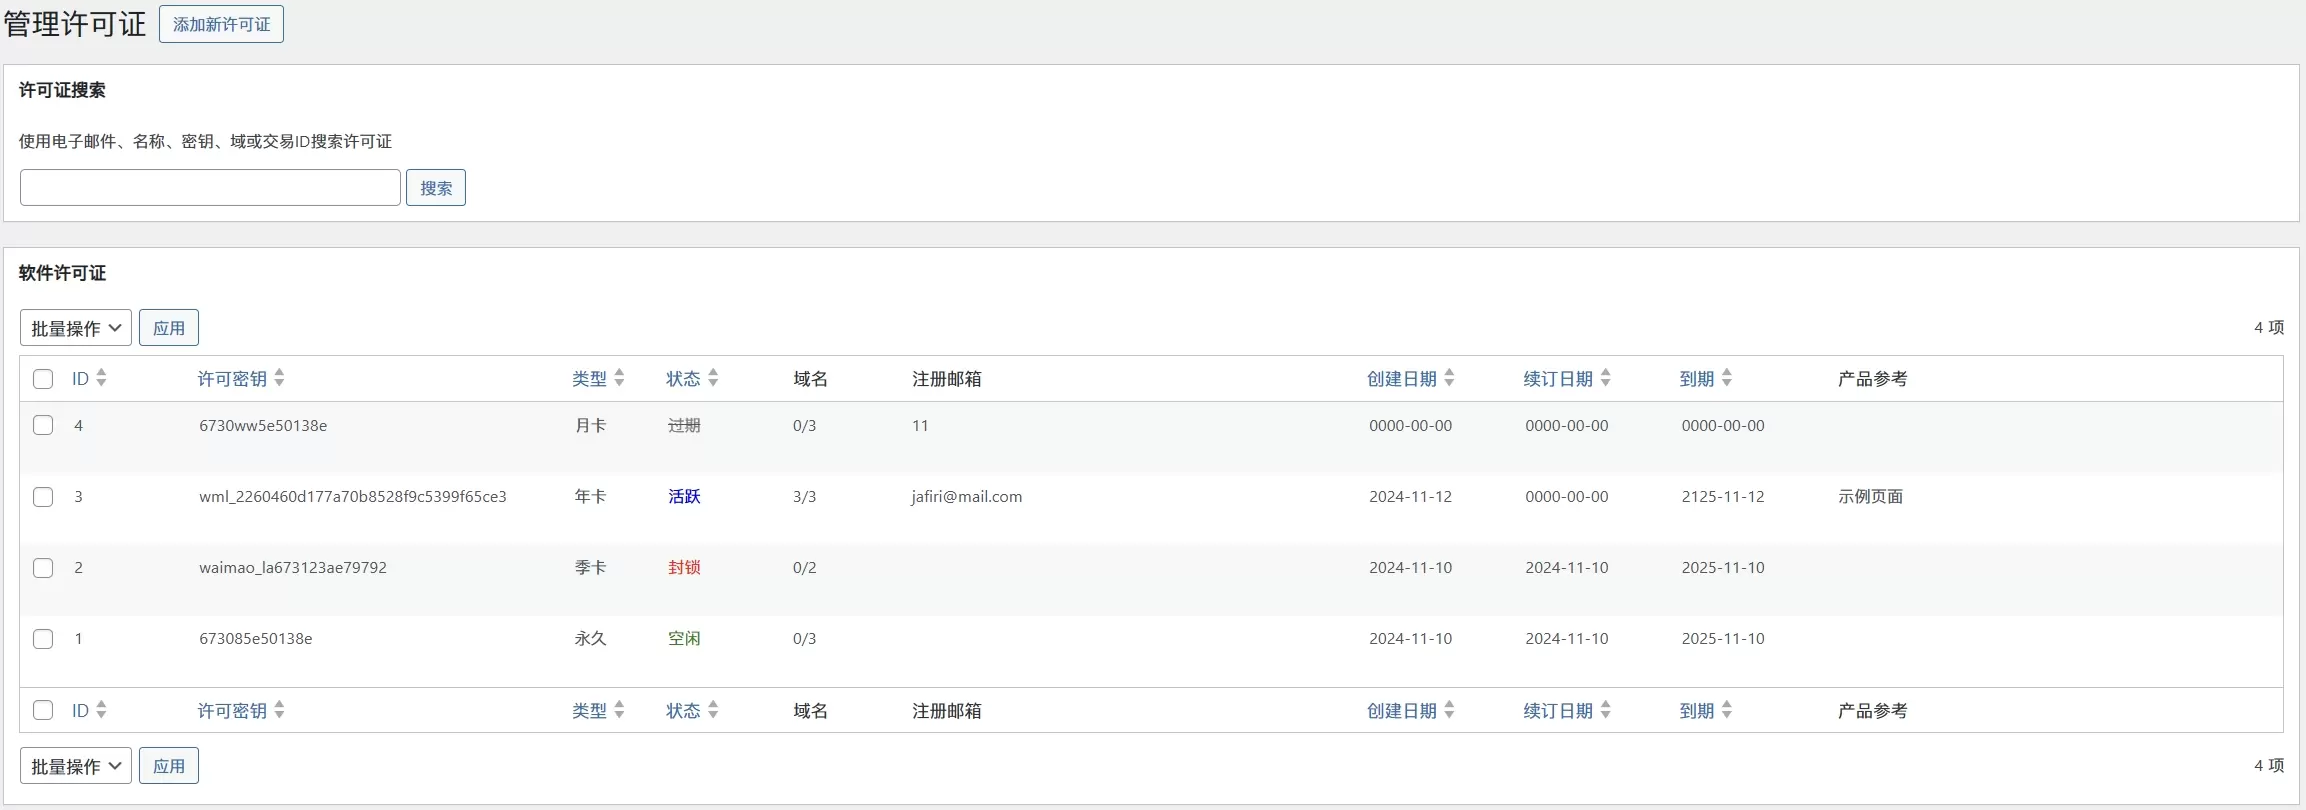Sort by the top 类型 column link
This screenshot has width=2306, height=810.
(590, 379)
